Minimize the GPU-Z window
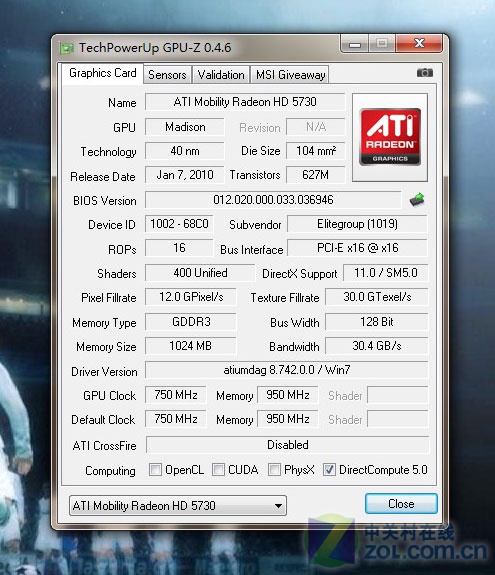Screen dimensions: 495x575 click(x=354, y=44)
